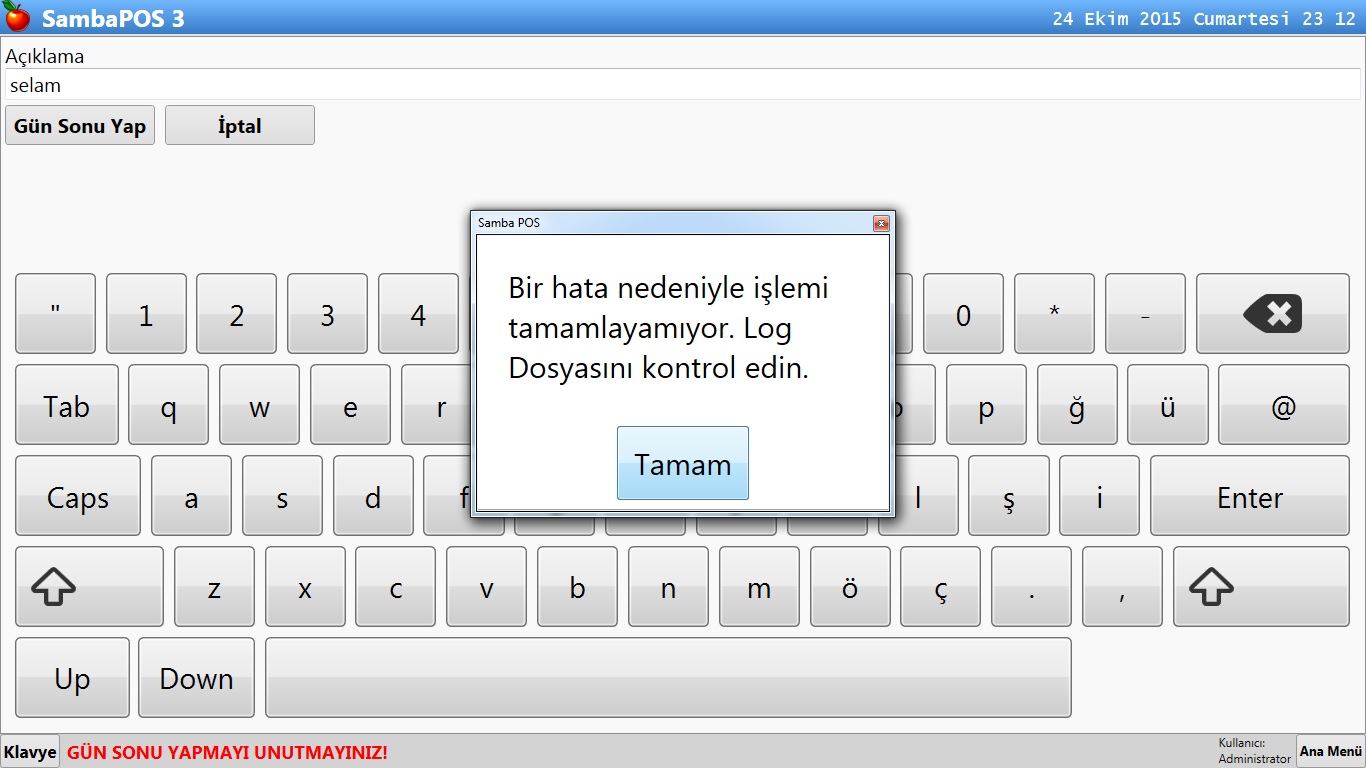
Task: Click Tamam to dismiss the error dialog
Action: (682, 463)
